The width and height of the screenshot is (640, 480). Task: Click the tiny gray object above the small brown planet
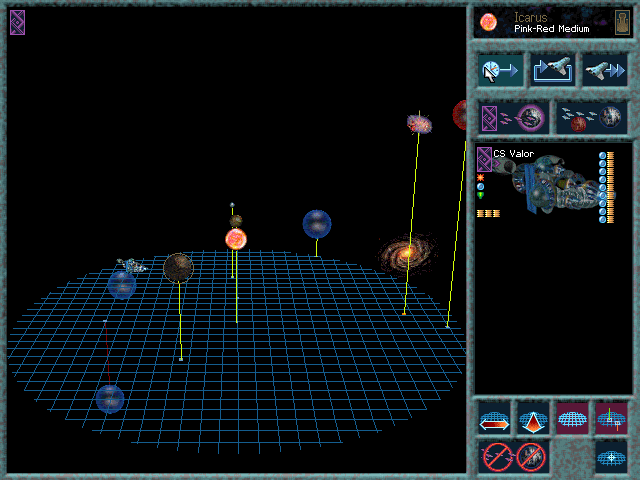232,205
